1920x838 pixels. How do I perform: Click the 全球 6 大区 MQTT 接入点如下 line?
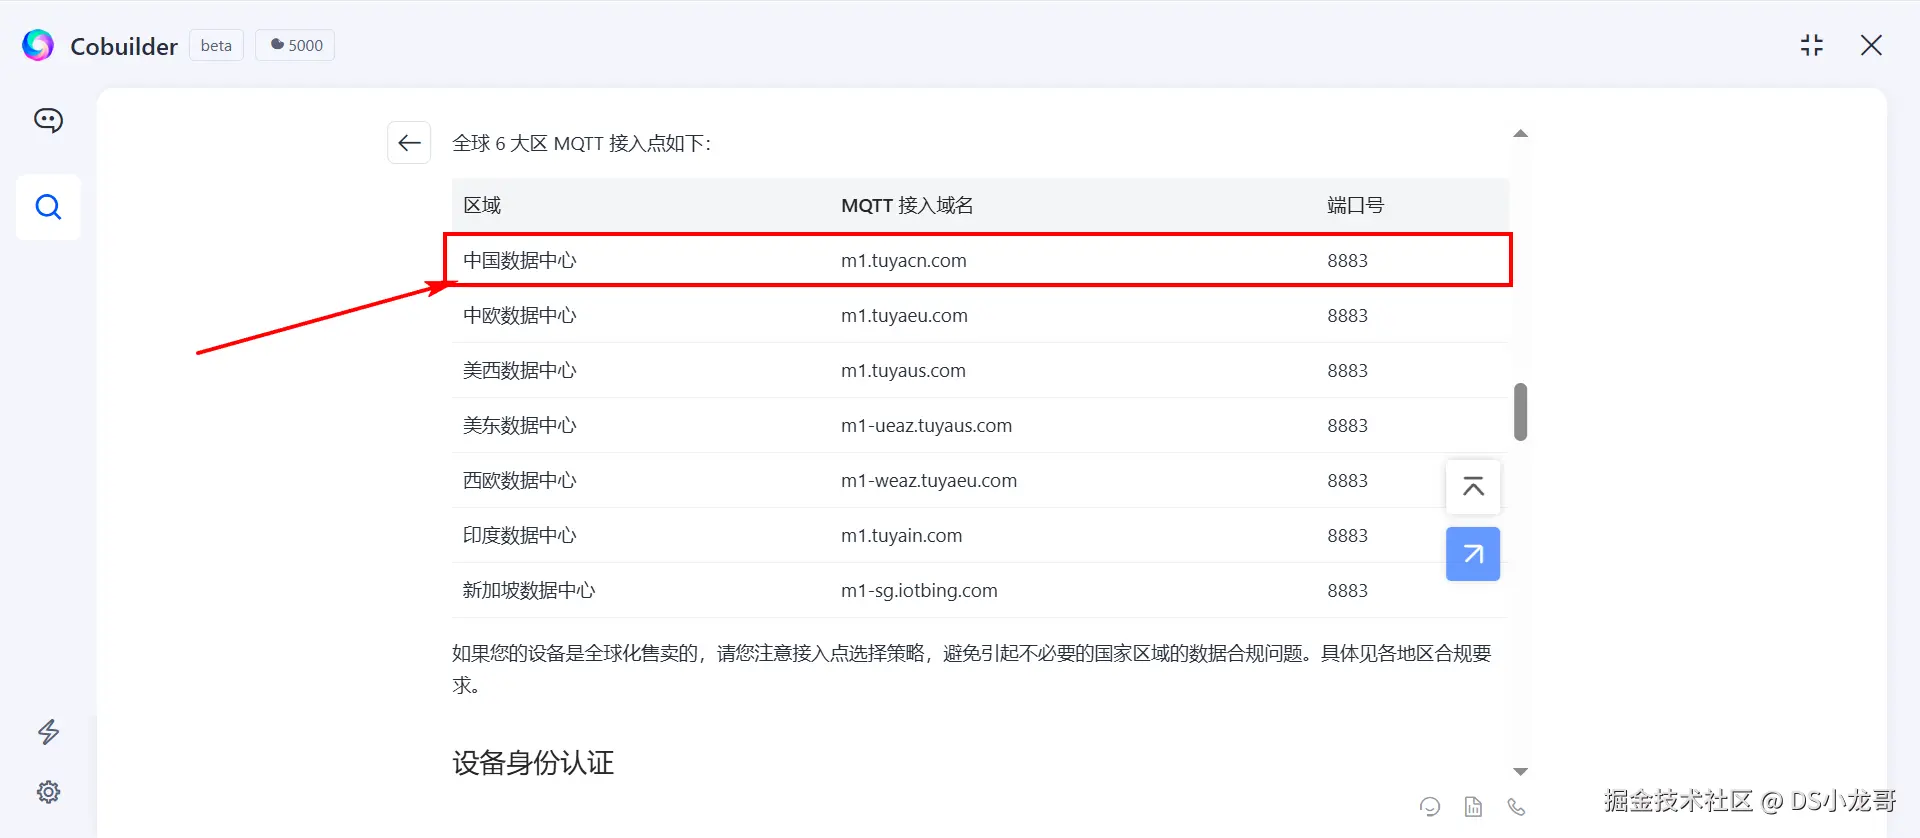coord(581,143)
